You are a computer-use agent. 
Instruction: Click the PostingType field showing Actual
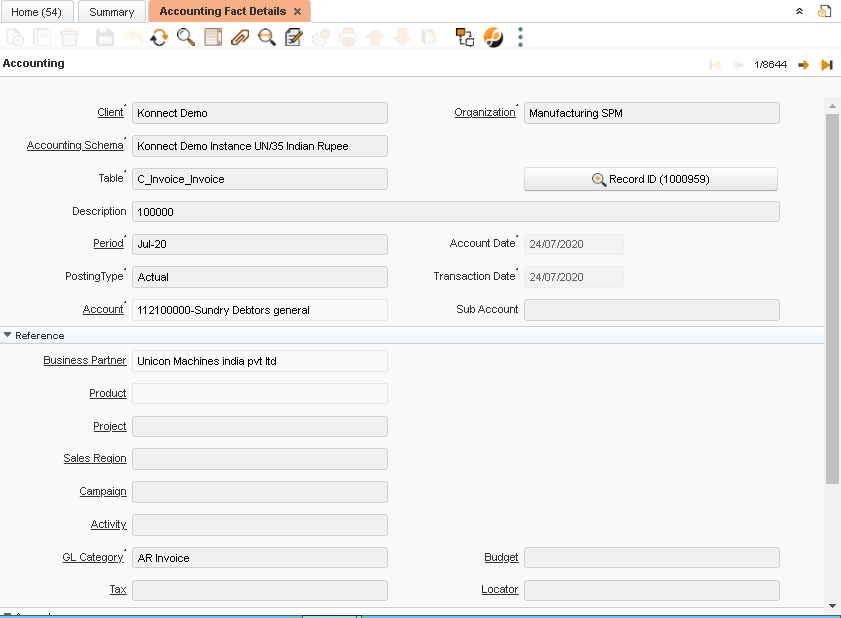pyautogui.click(x=260, y=277)
